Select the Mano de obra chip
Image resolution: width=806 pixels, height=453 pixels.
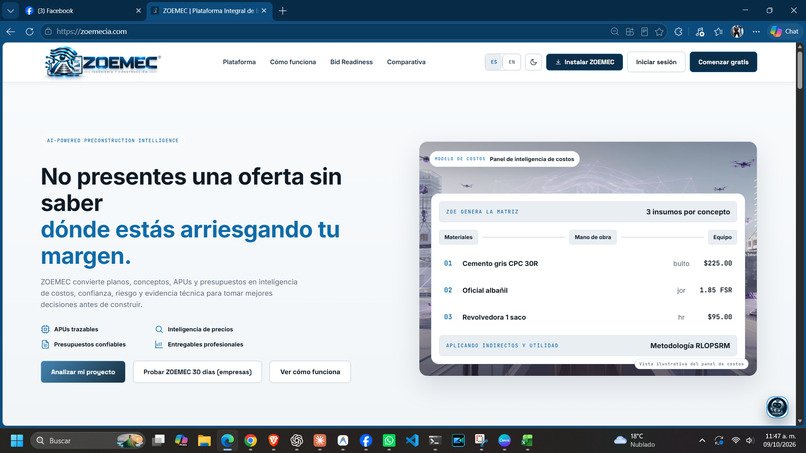[x=593, y=237]
